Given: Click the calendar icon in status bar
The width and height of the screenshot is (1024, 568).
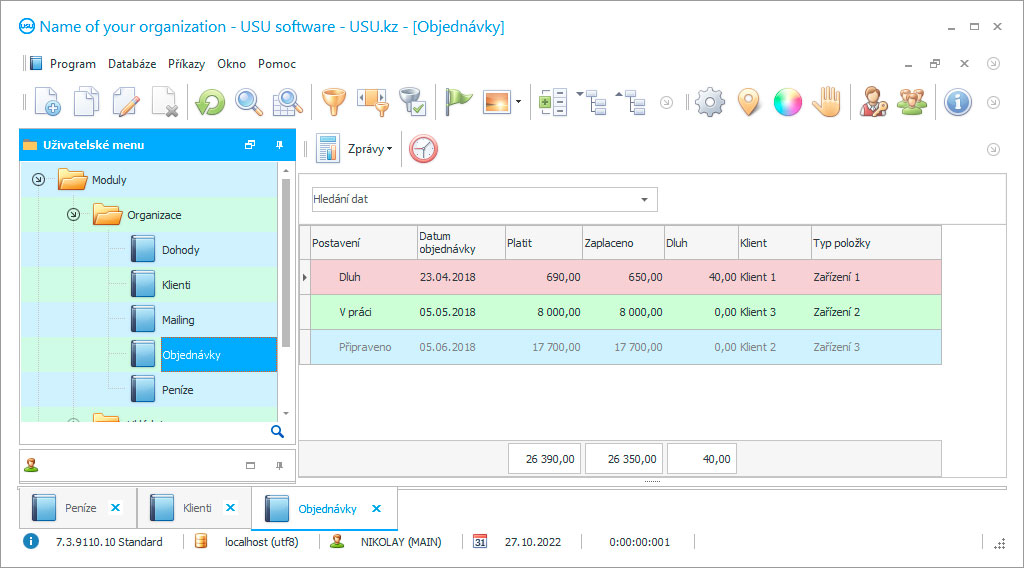Looking at the screenshot, I should [x=480, y=541].
